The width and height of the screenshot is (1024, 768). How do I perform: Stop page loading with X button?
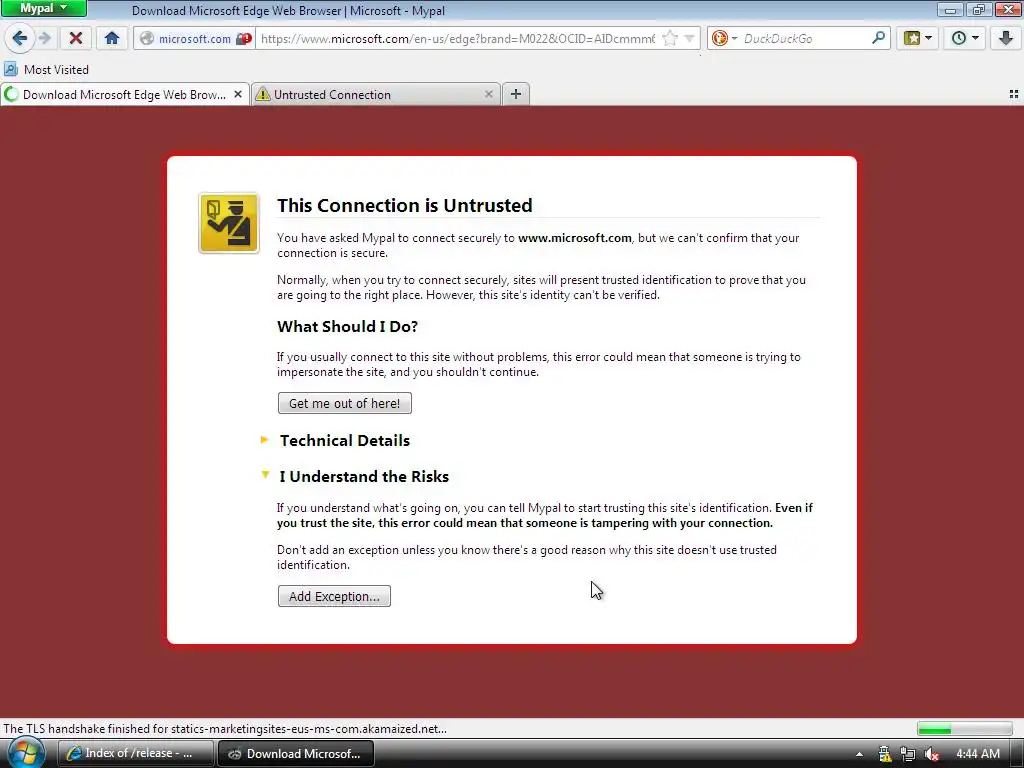pyautogui.click(x=76, y=39)
